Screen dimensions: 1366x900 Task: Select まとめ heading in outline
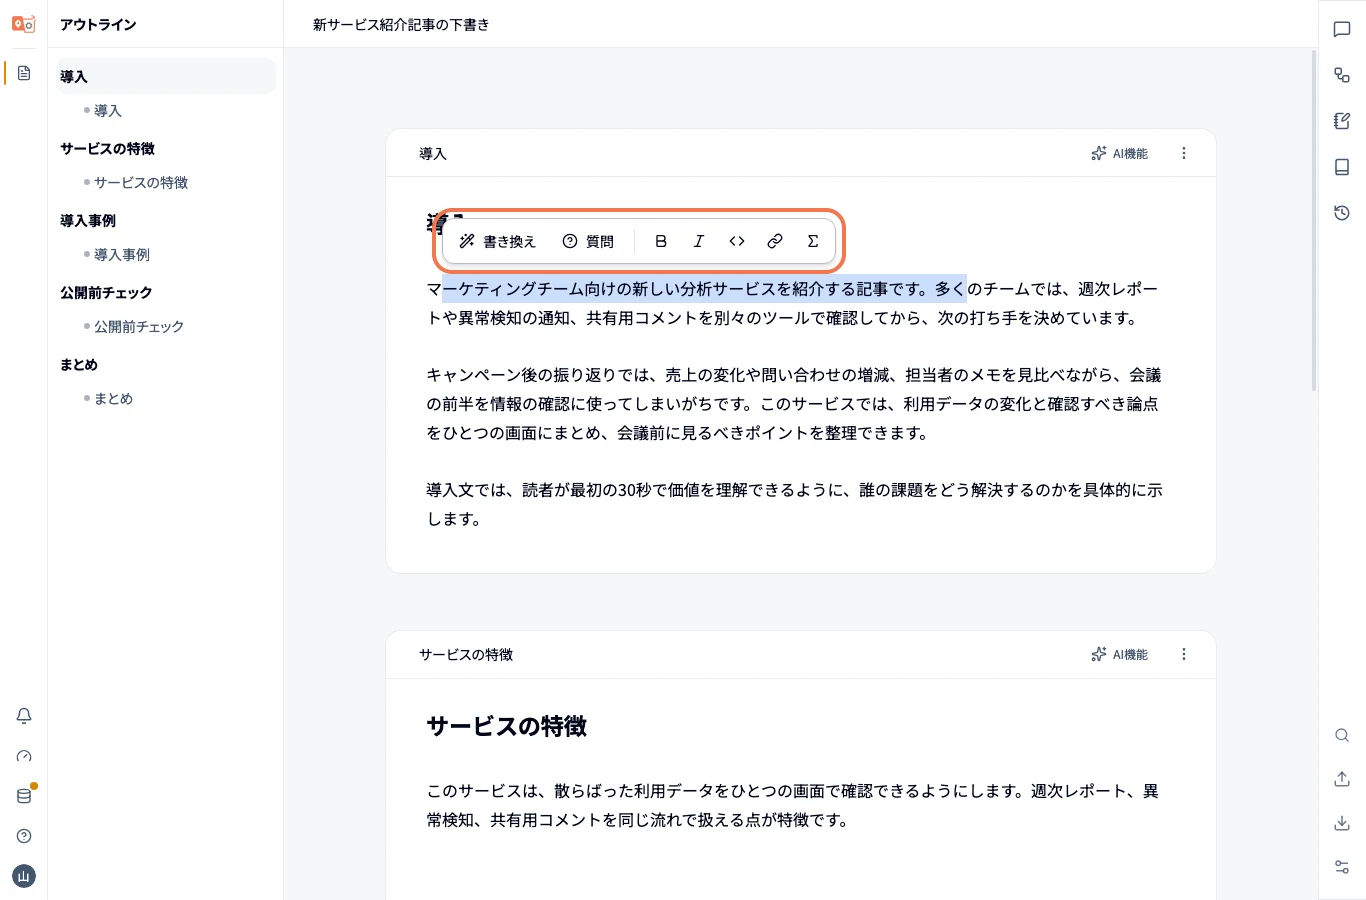pos(79,364)
